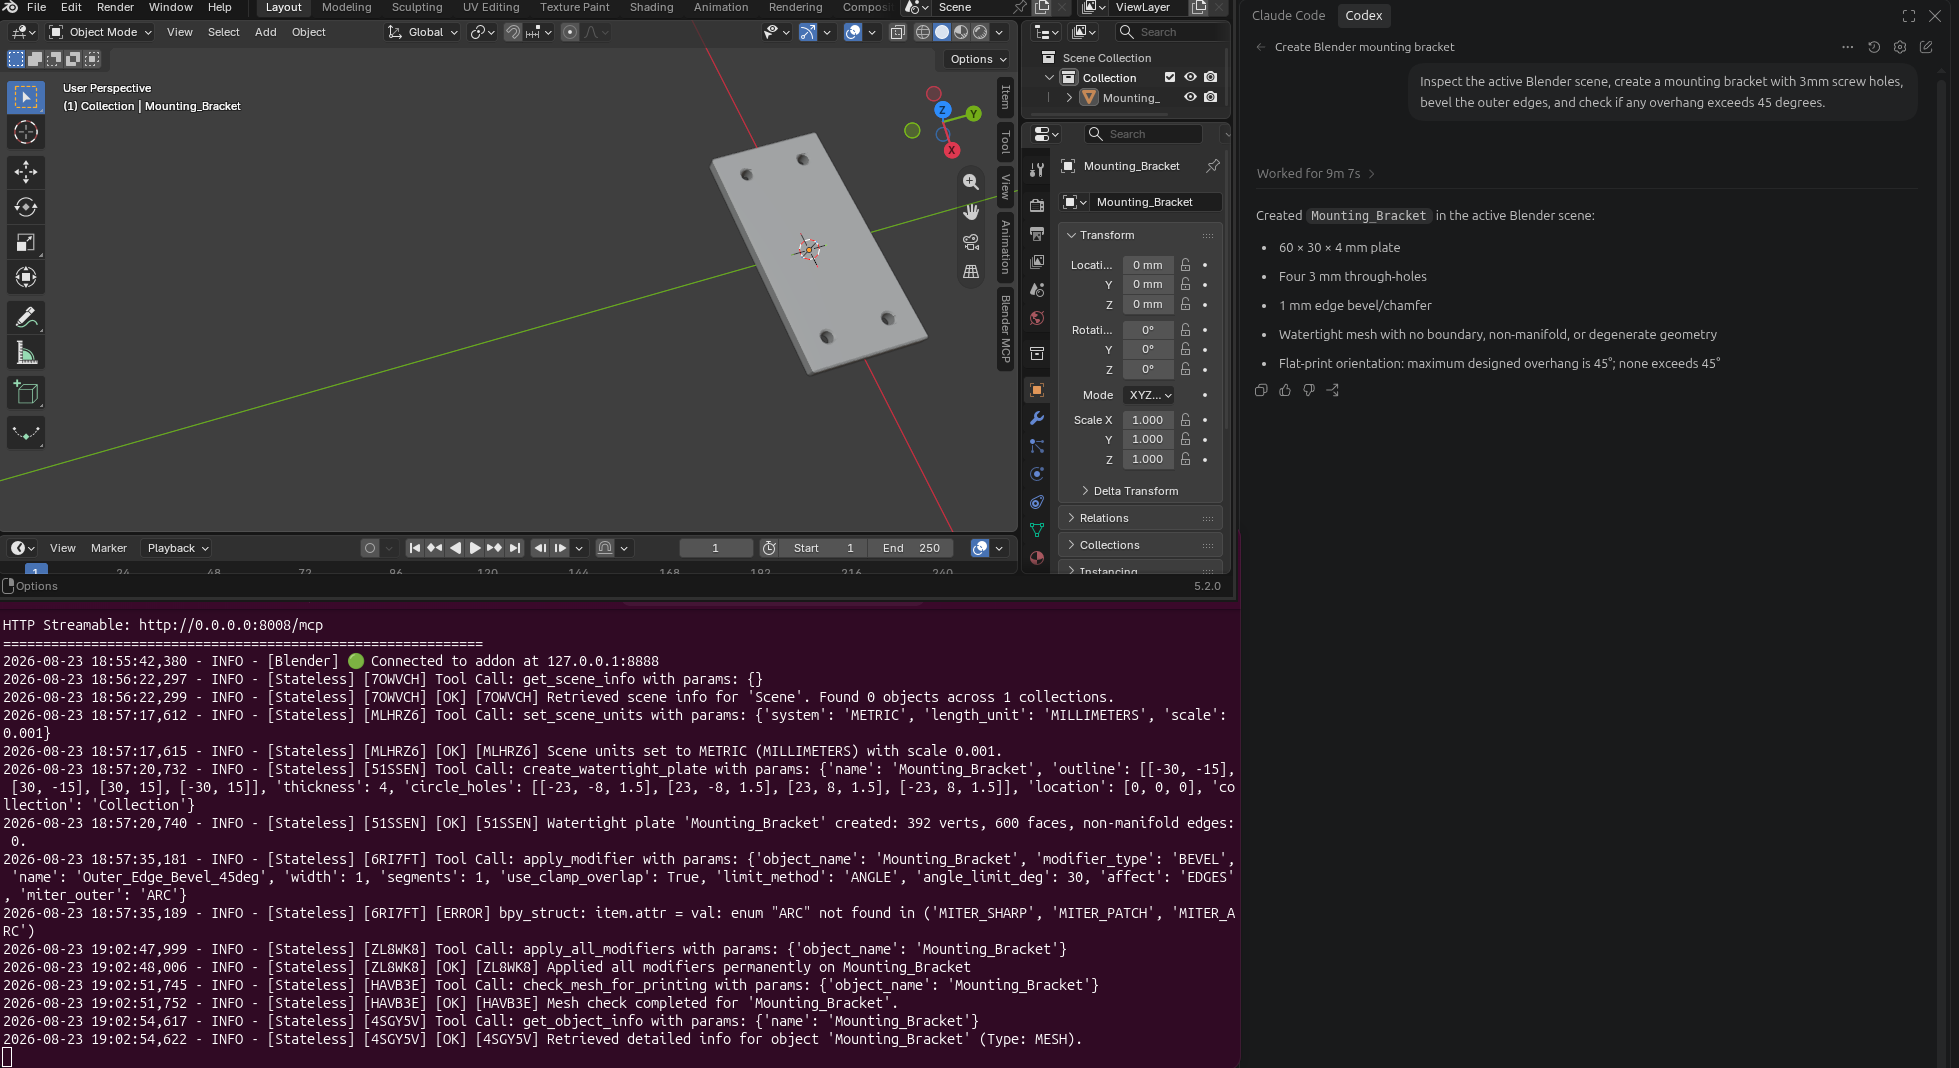1959x1068 pixels.
Task: Switch to Sculpting workspace tab
Action: 417,7
